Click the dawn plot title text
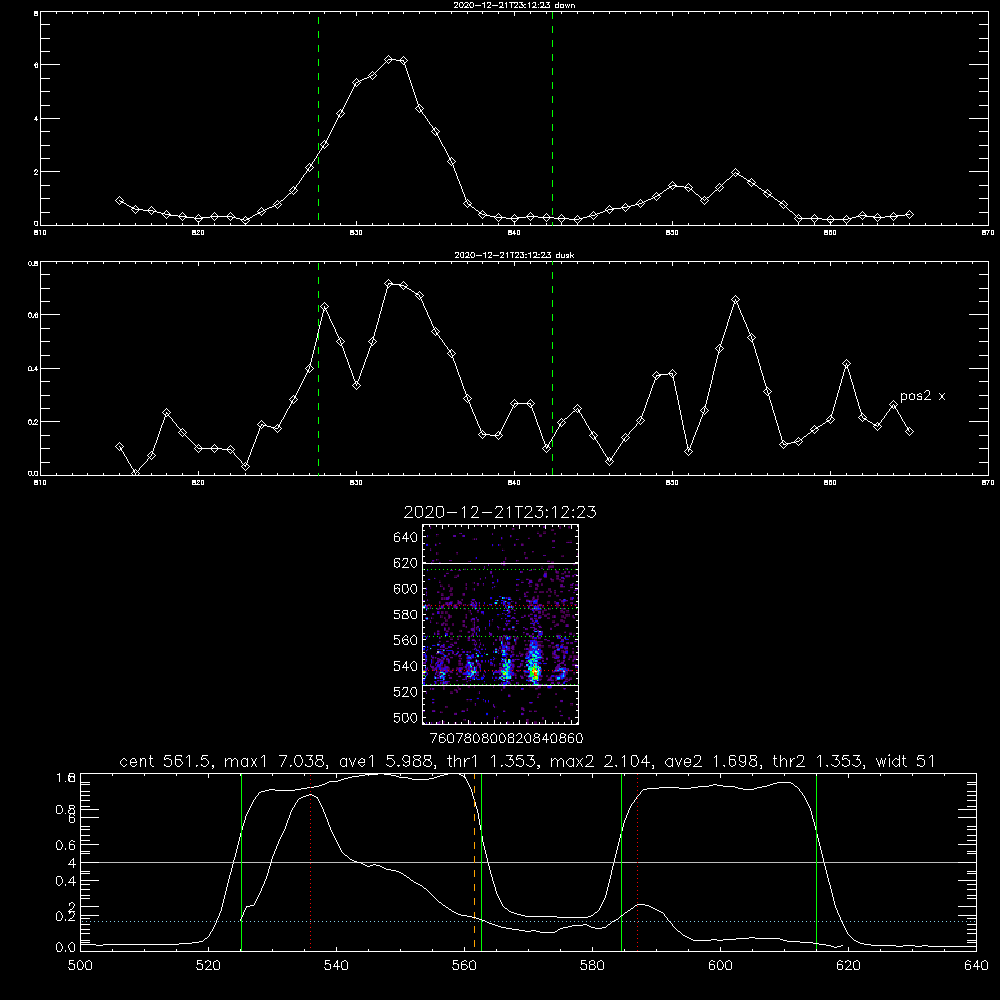 coord(514,5)
